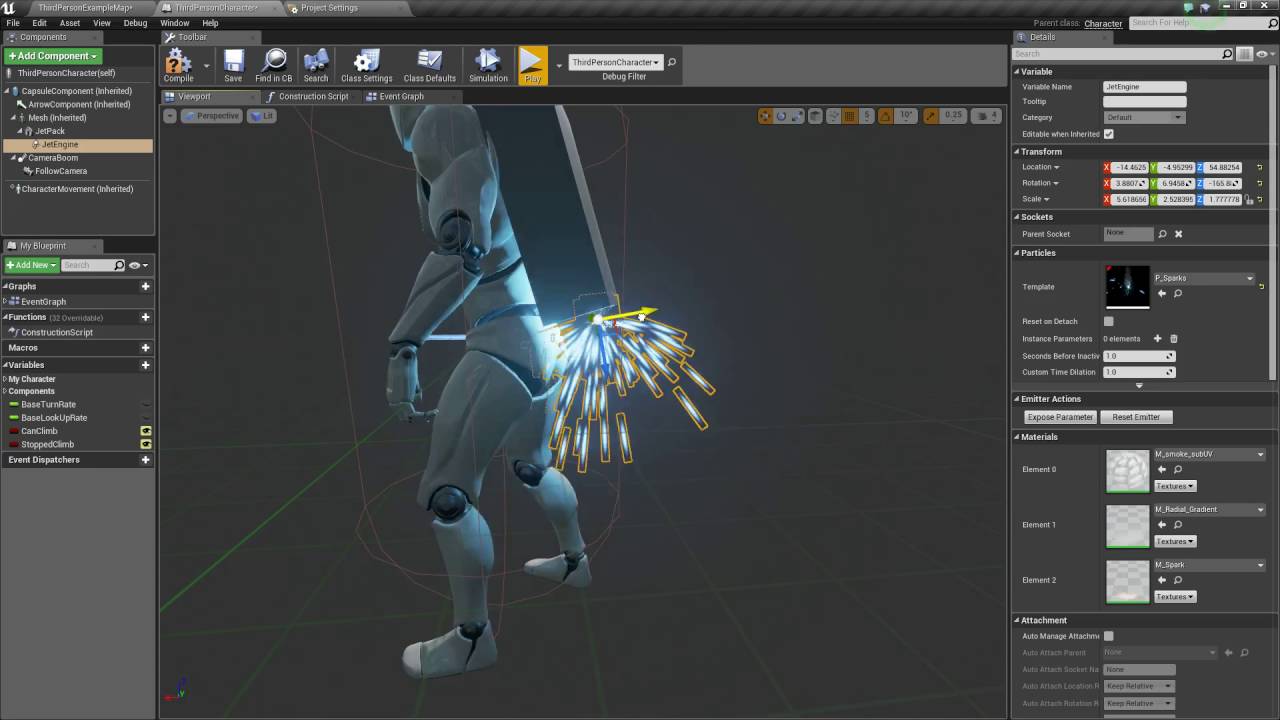The width and height of the screenshot is (1280, 720).
Task: Click the Save toolbar icon
Action: click(233, 66)
